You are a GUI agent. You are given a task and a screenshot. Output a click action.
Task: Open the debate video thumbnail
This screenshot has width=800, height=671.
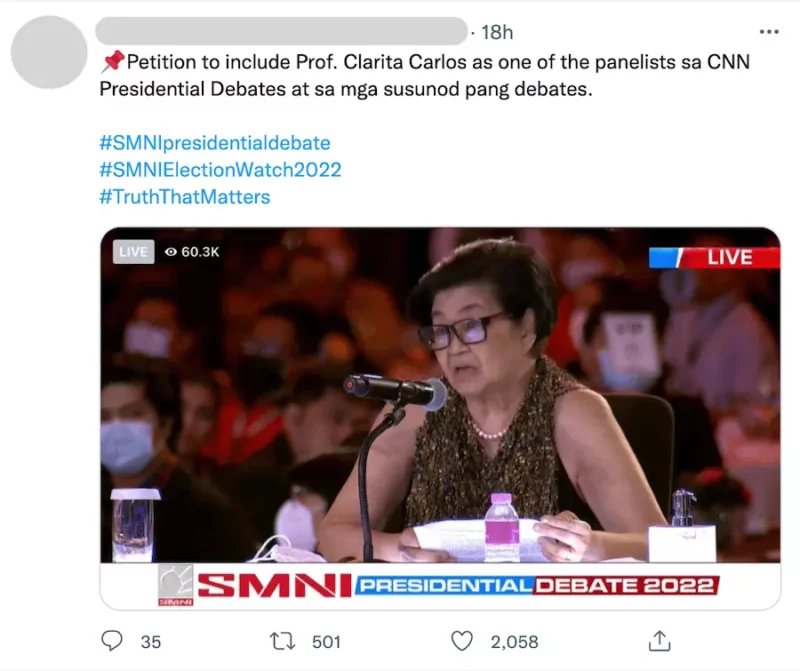[x=440, y=418]
